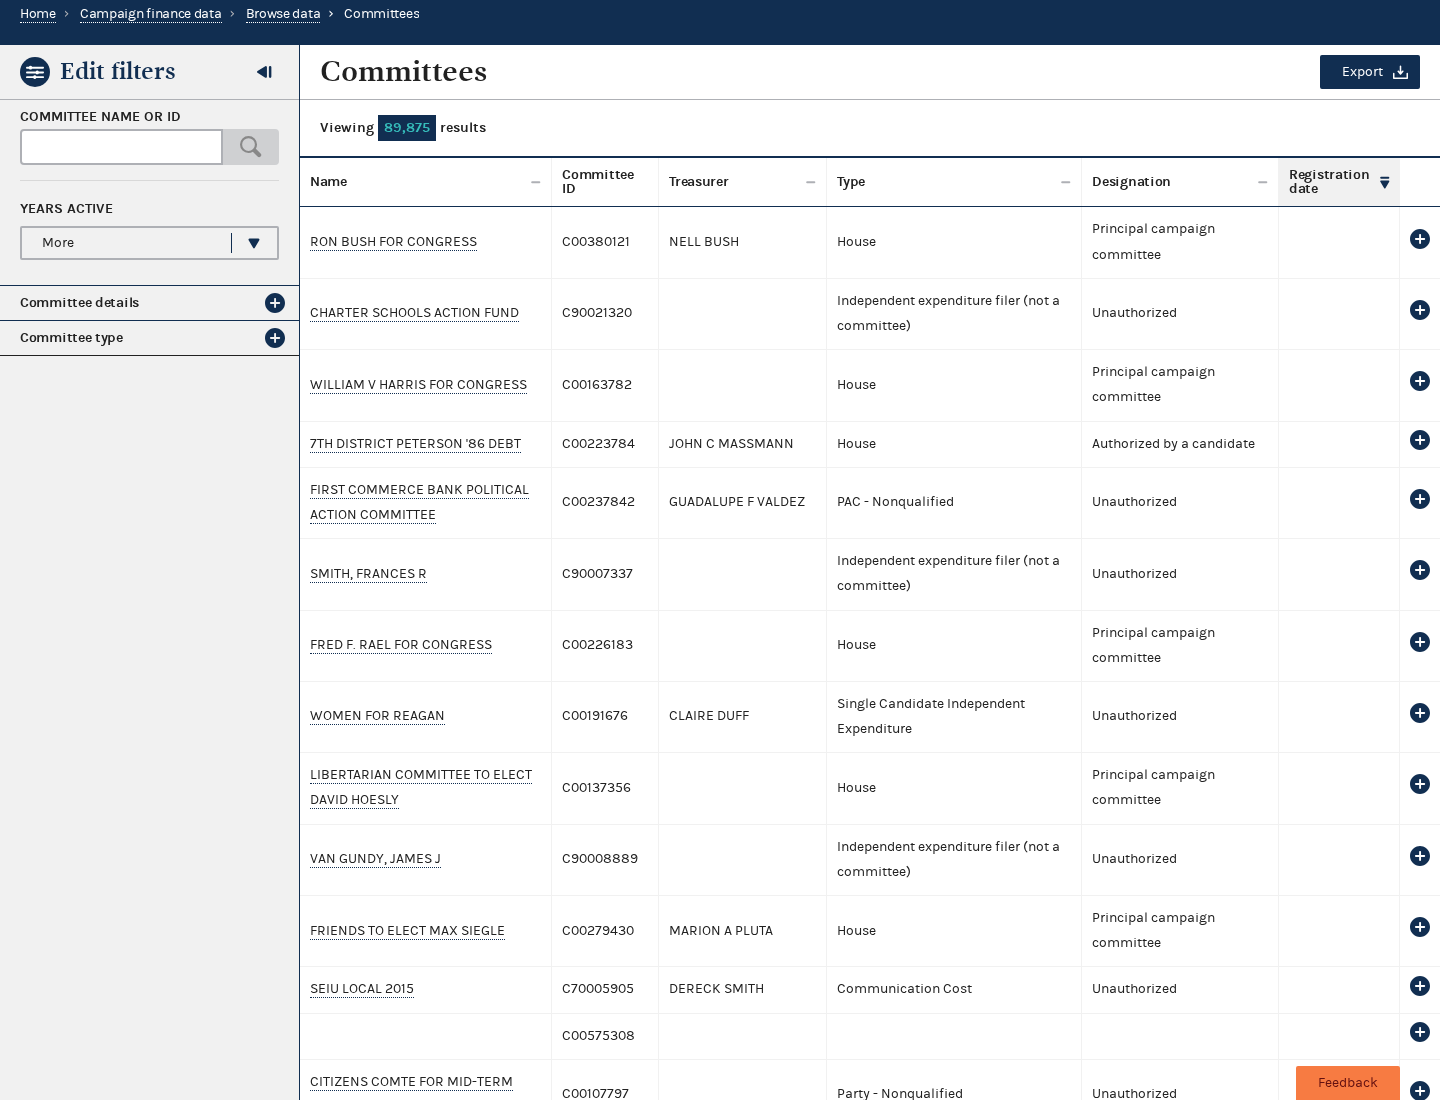Sort the table by Treasurer column
The image size is (1440, 1100).
742,182
